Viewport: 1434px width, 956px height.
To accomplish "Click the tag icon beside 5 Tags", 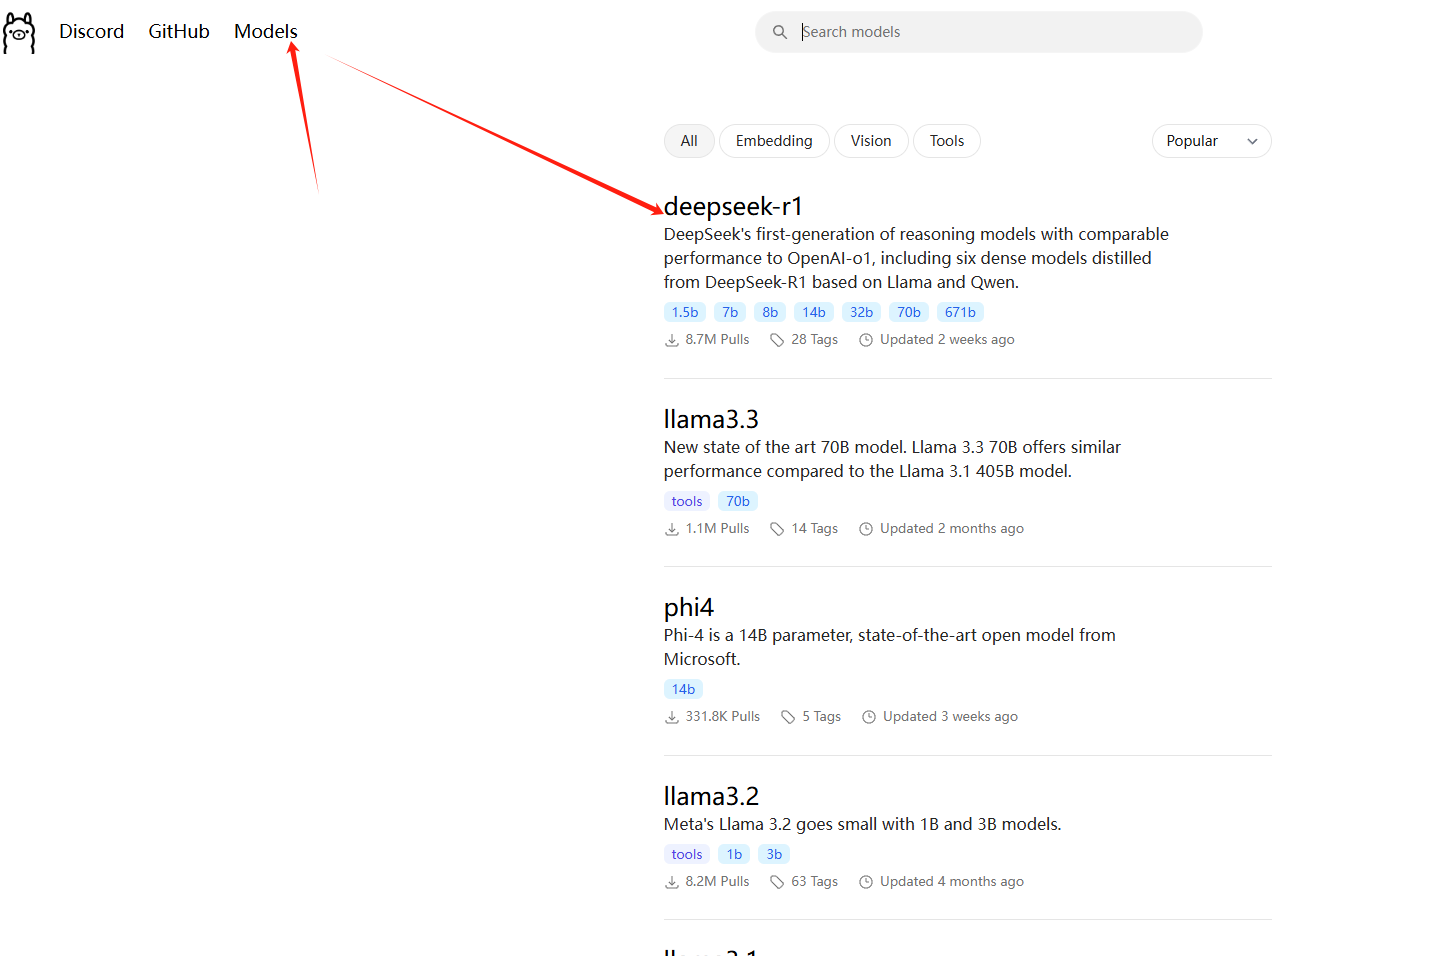I will [788, 717].
